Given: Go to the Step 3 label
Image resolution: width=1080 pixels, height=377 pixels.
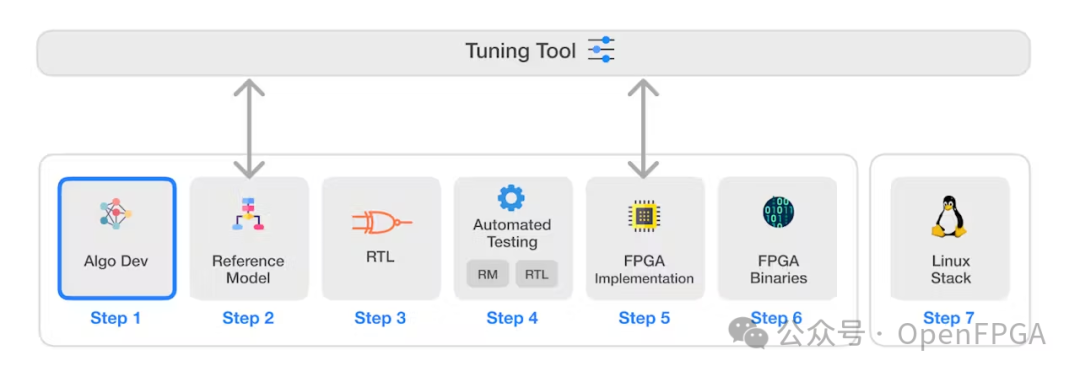Looking at the screenshot, I should [x=380, y=318].
